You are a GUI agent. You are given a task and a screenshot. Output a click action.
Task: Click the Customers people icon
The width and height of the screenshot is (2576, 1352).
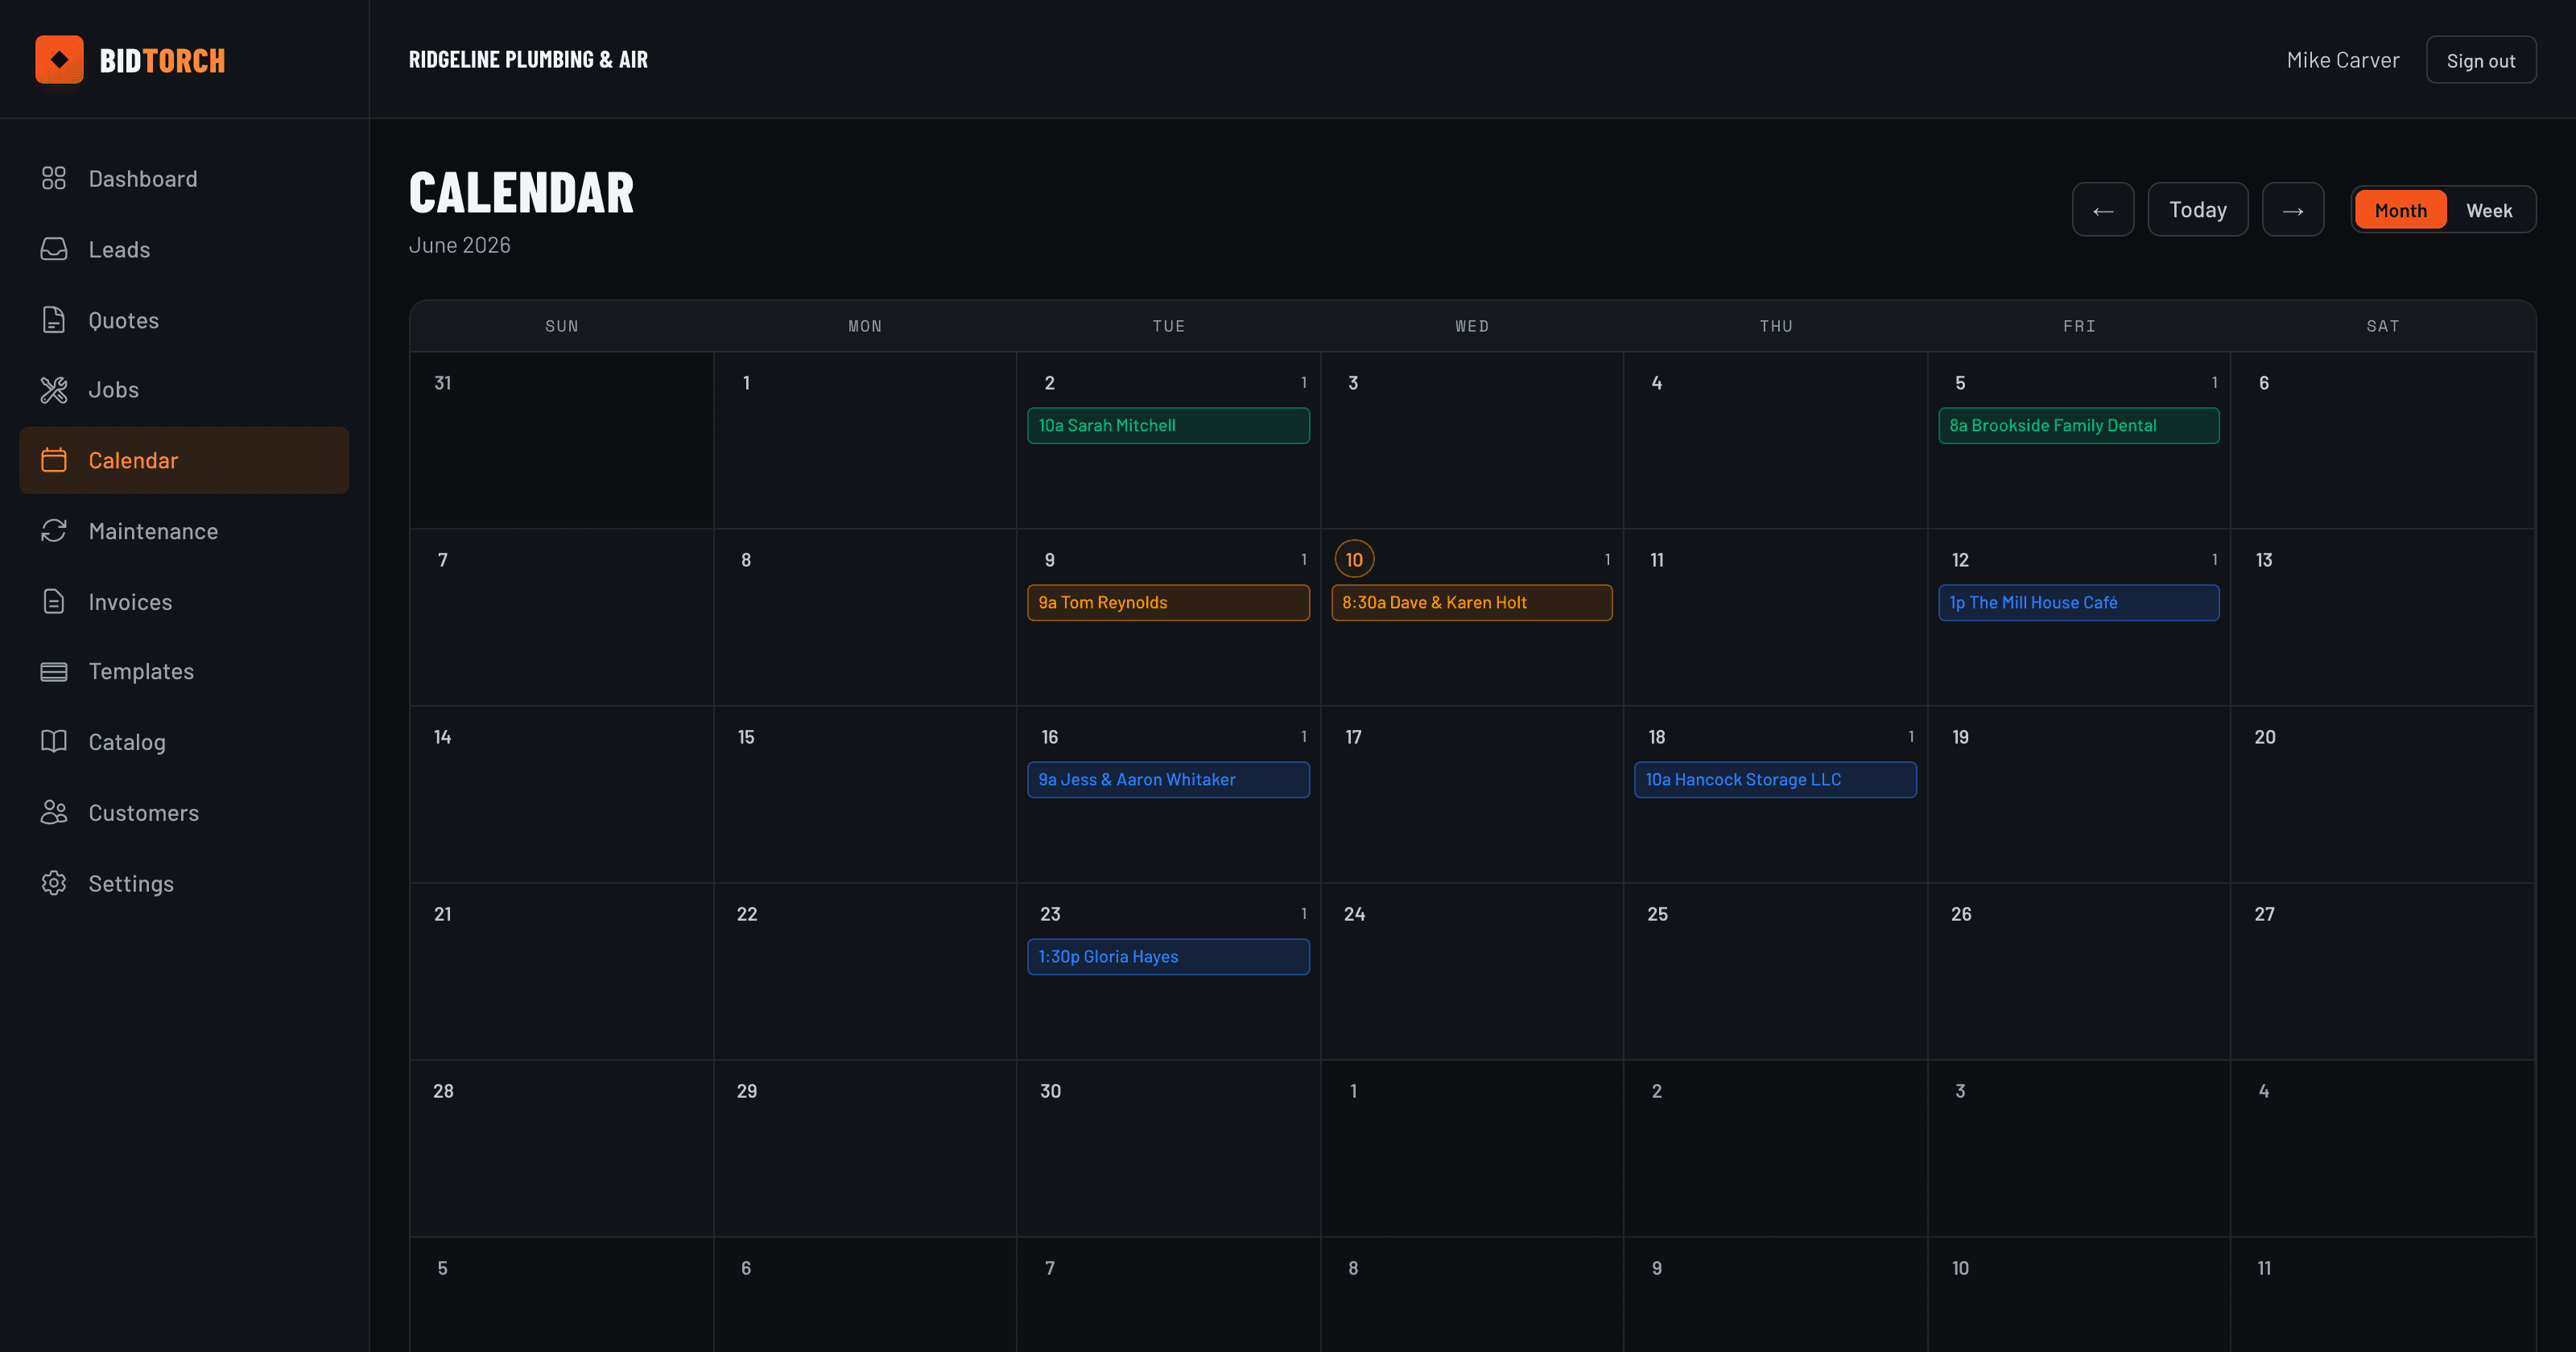click(54, 813)
